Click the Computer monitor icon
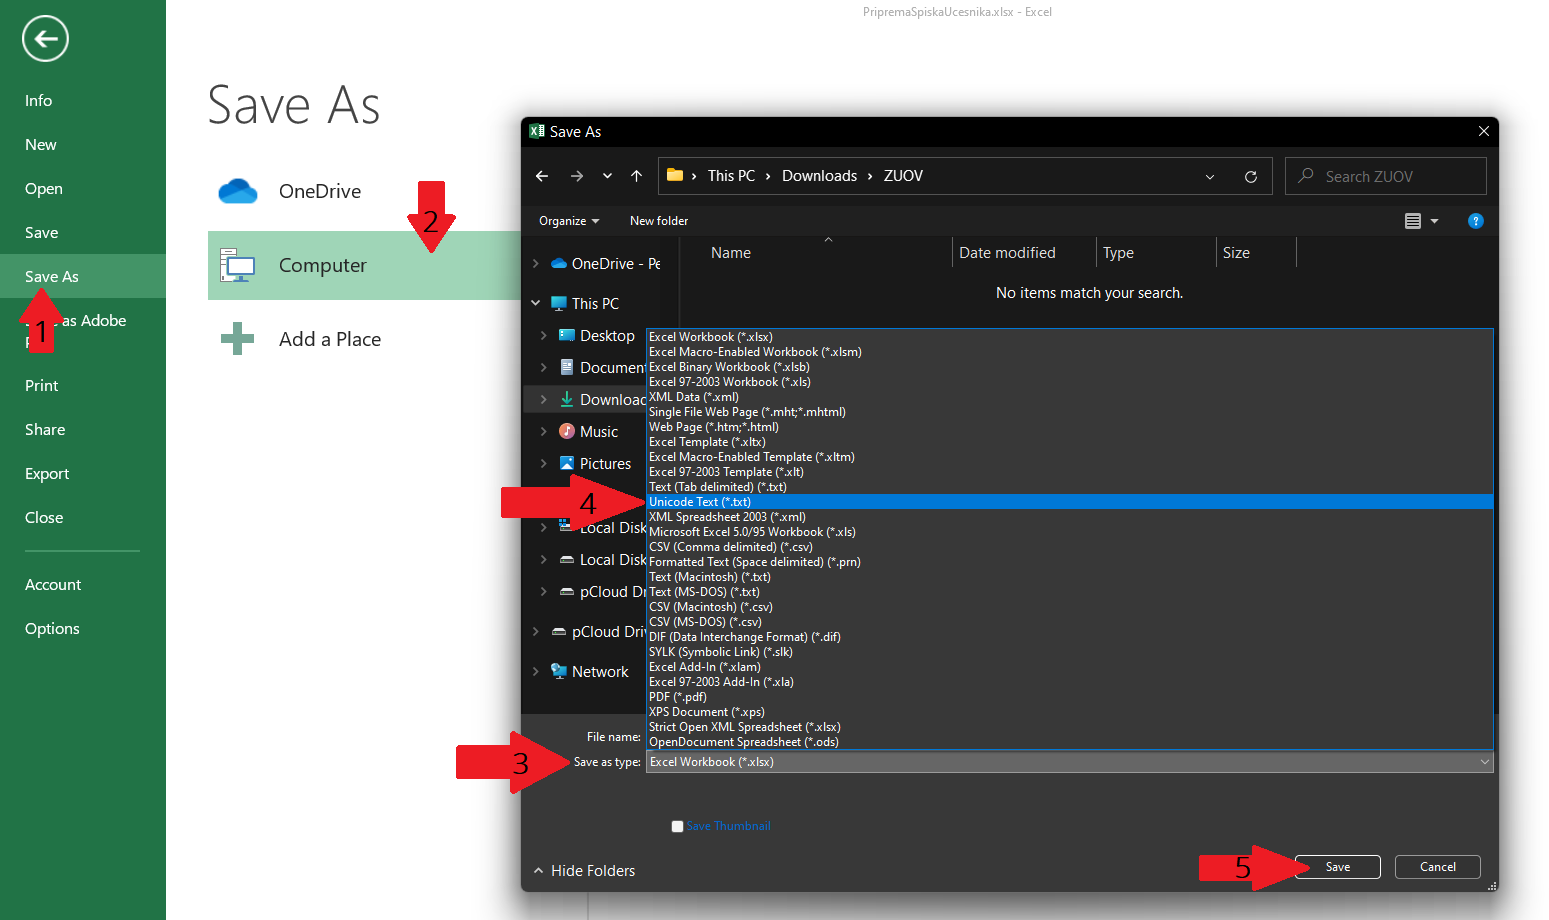 (238, 265)
